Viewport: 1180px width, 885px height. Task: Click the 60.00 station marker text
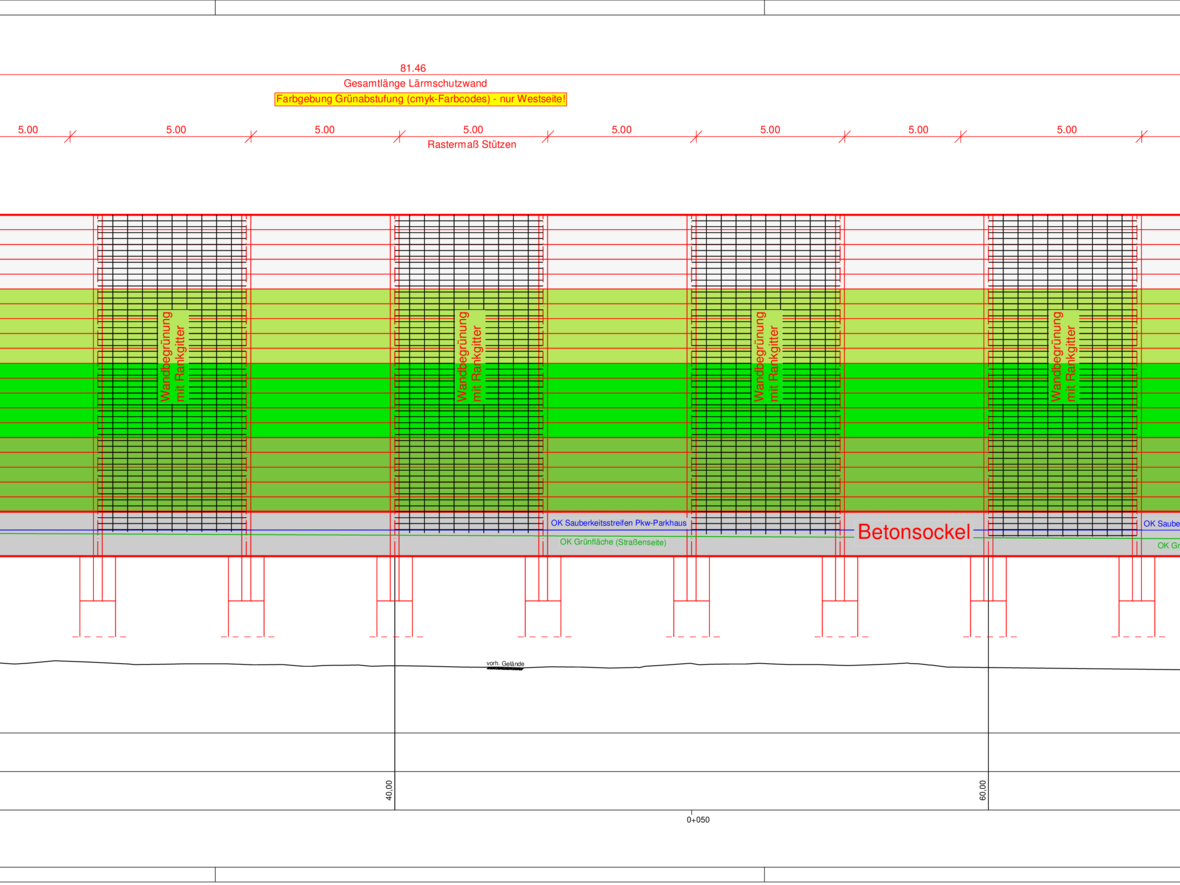coord(982,791)
